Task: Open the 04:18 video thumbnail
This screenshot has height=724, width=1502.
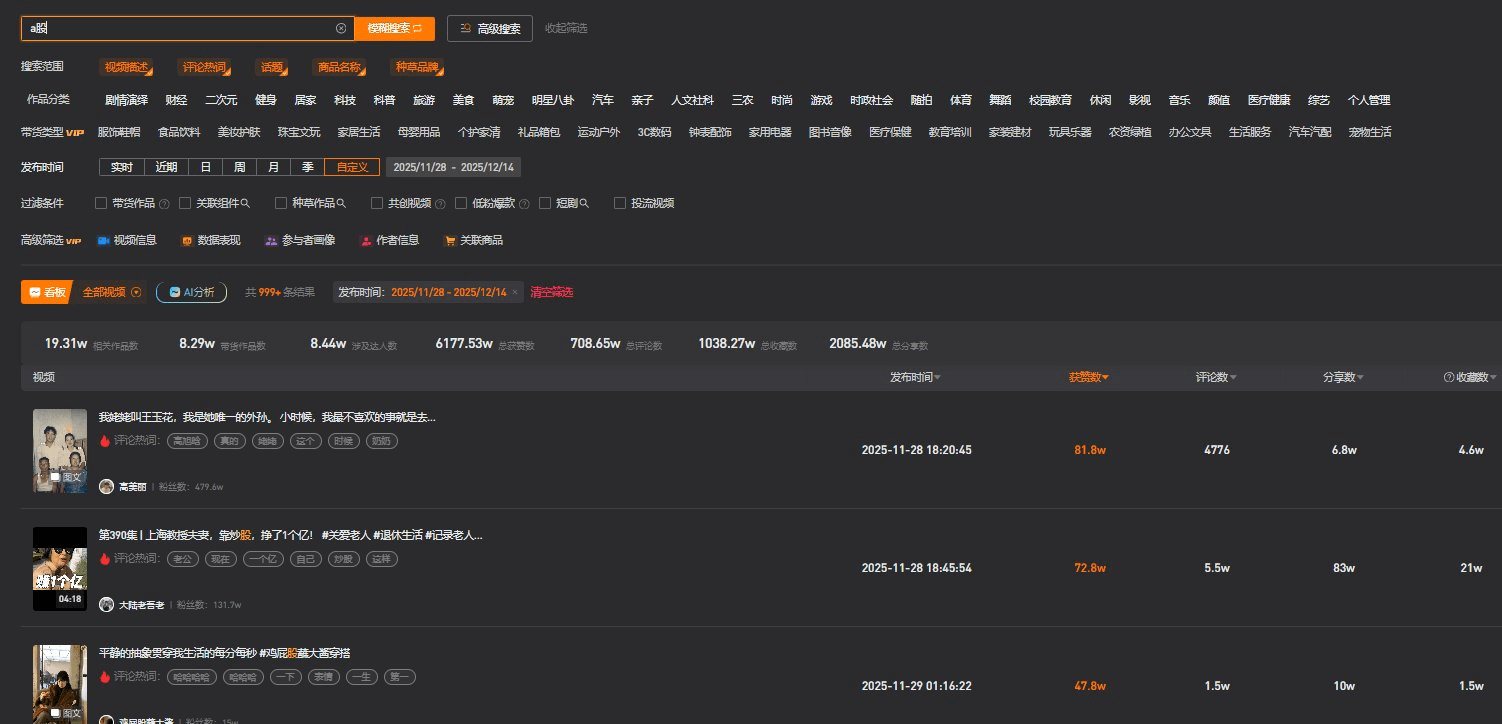Action: [60, 568]
